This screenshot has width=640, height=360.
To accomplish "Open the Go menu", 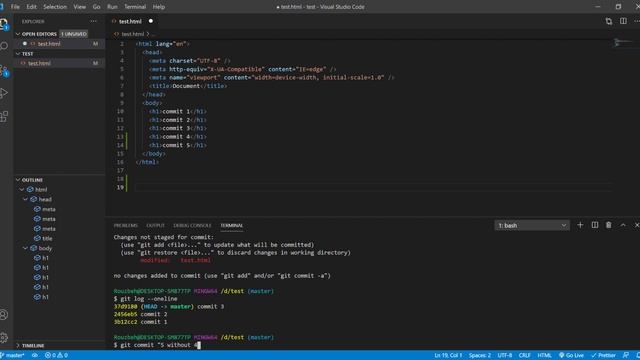I will coord(96,7).
